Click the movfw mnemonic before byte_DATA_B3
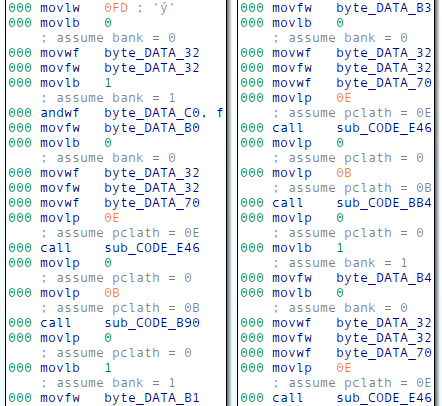442x406 pixels. coord(292,8)
